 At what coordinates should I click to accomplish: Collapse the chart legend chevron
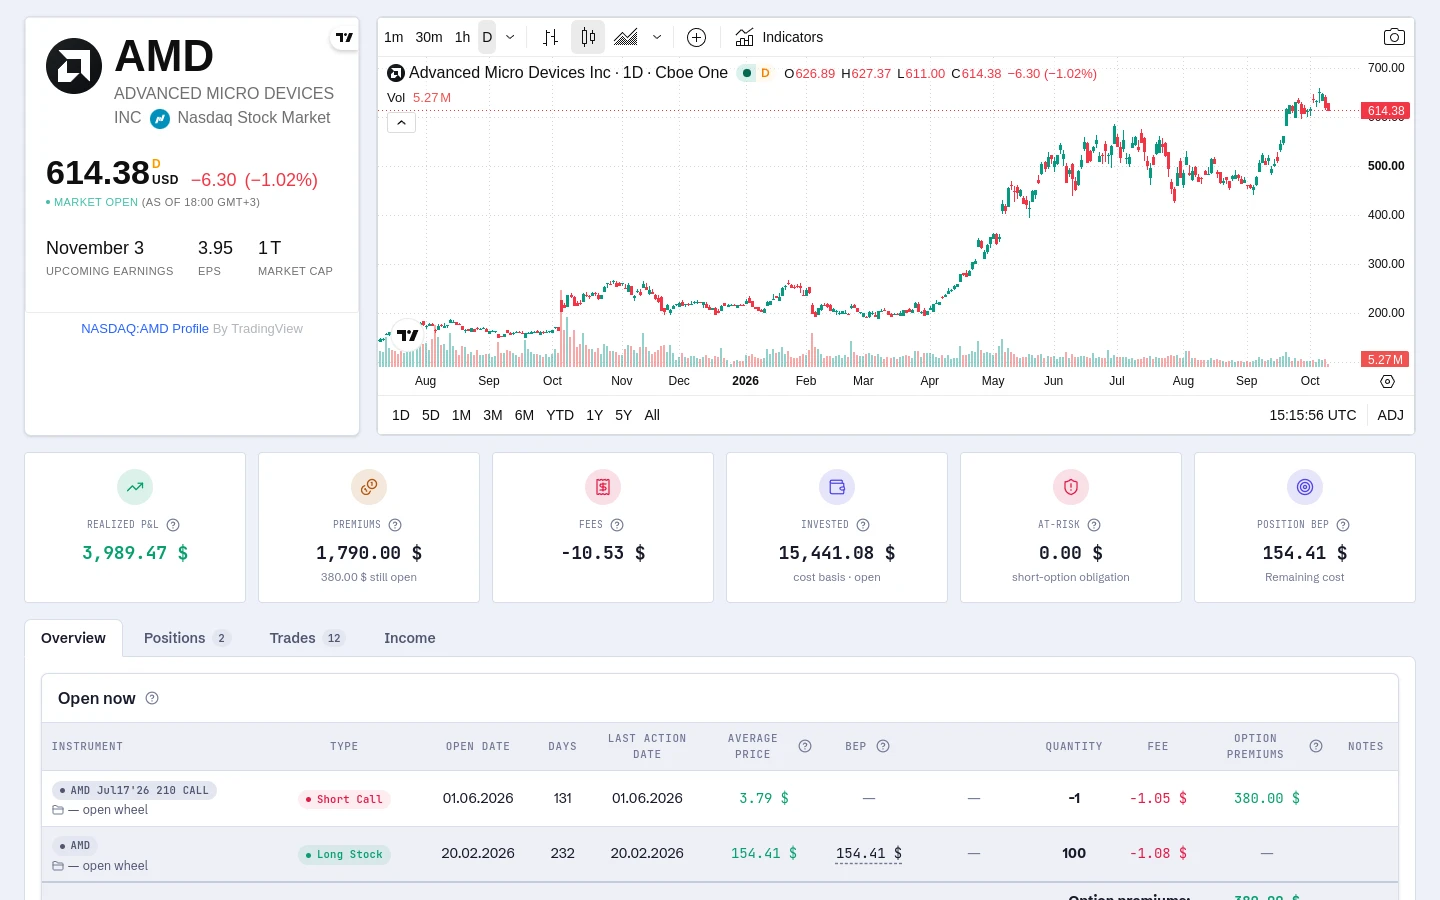(x=401, y=123)
